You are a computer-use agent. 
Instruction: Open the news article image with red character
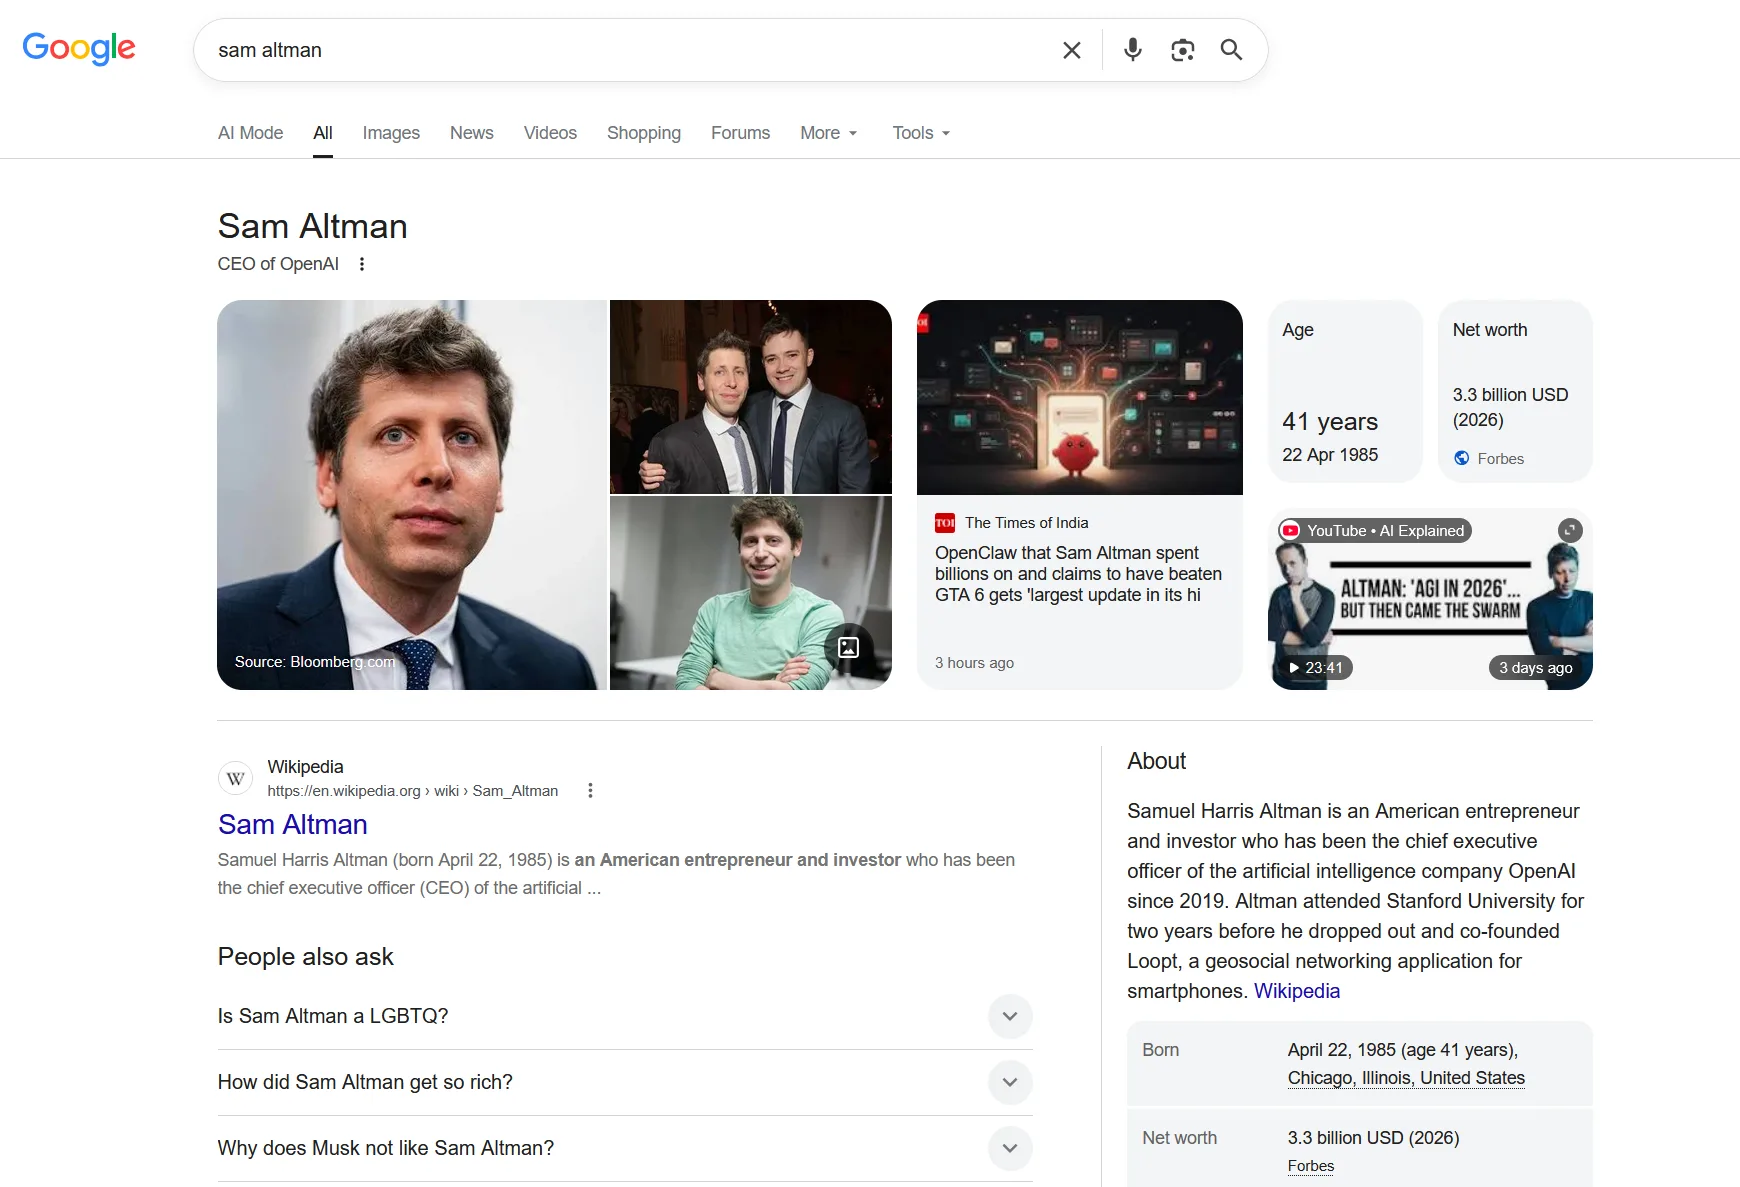(x=1080, y=397)
